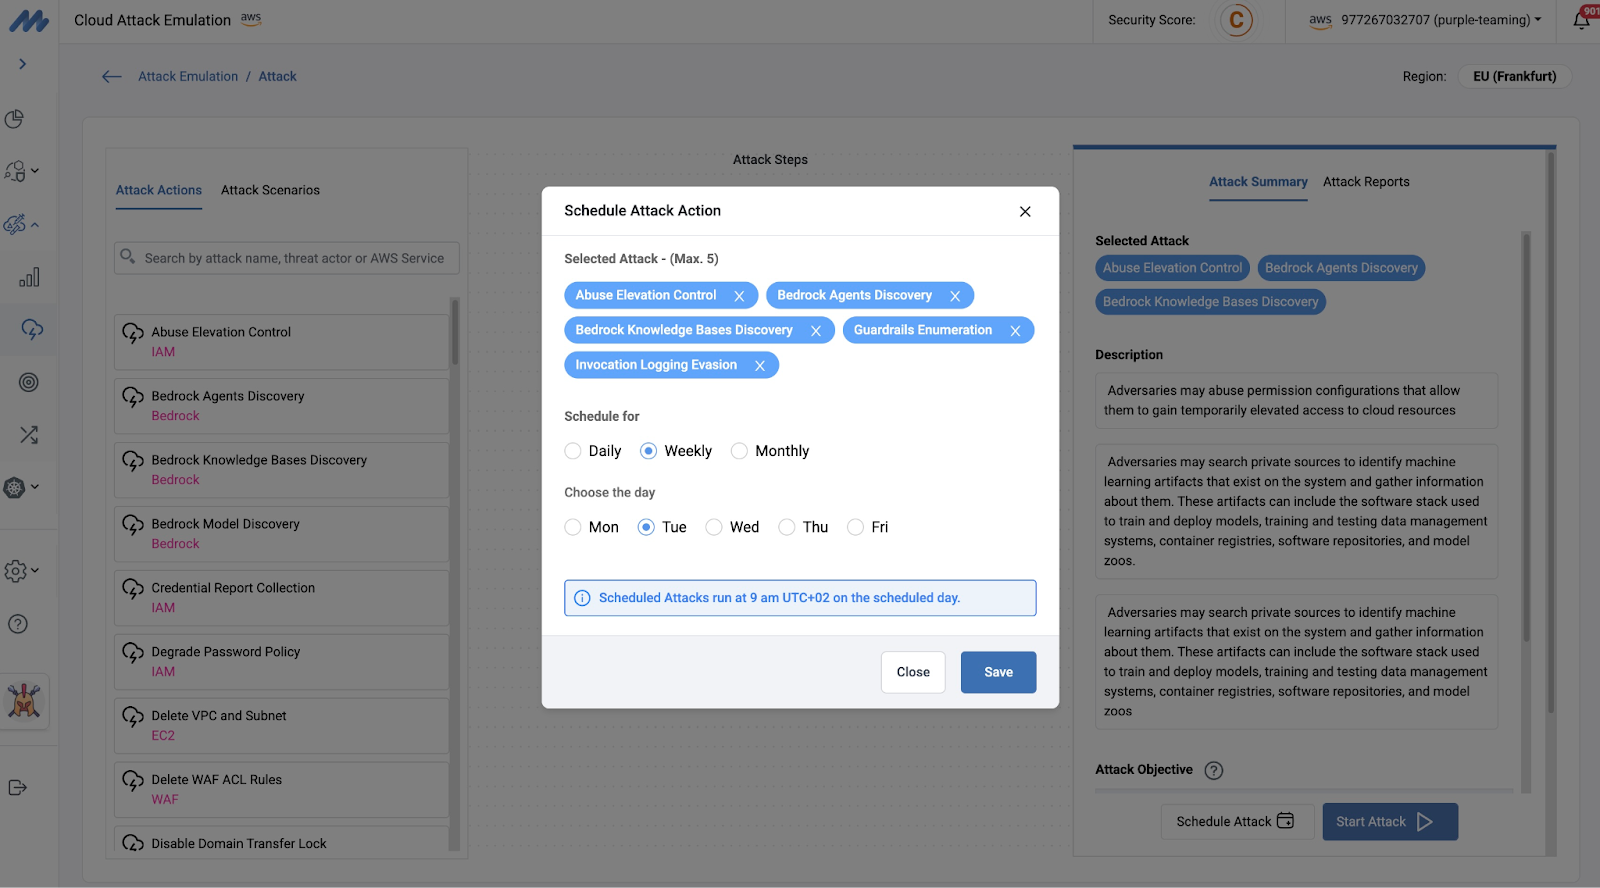This screenshot has width=1600, height=888.
Task: Open the AWS account 977267032707 dropdown
Action: tap(1425, 20)
